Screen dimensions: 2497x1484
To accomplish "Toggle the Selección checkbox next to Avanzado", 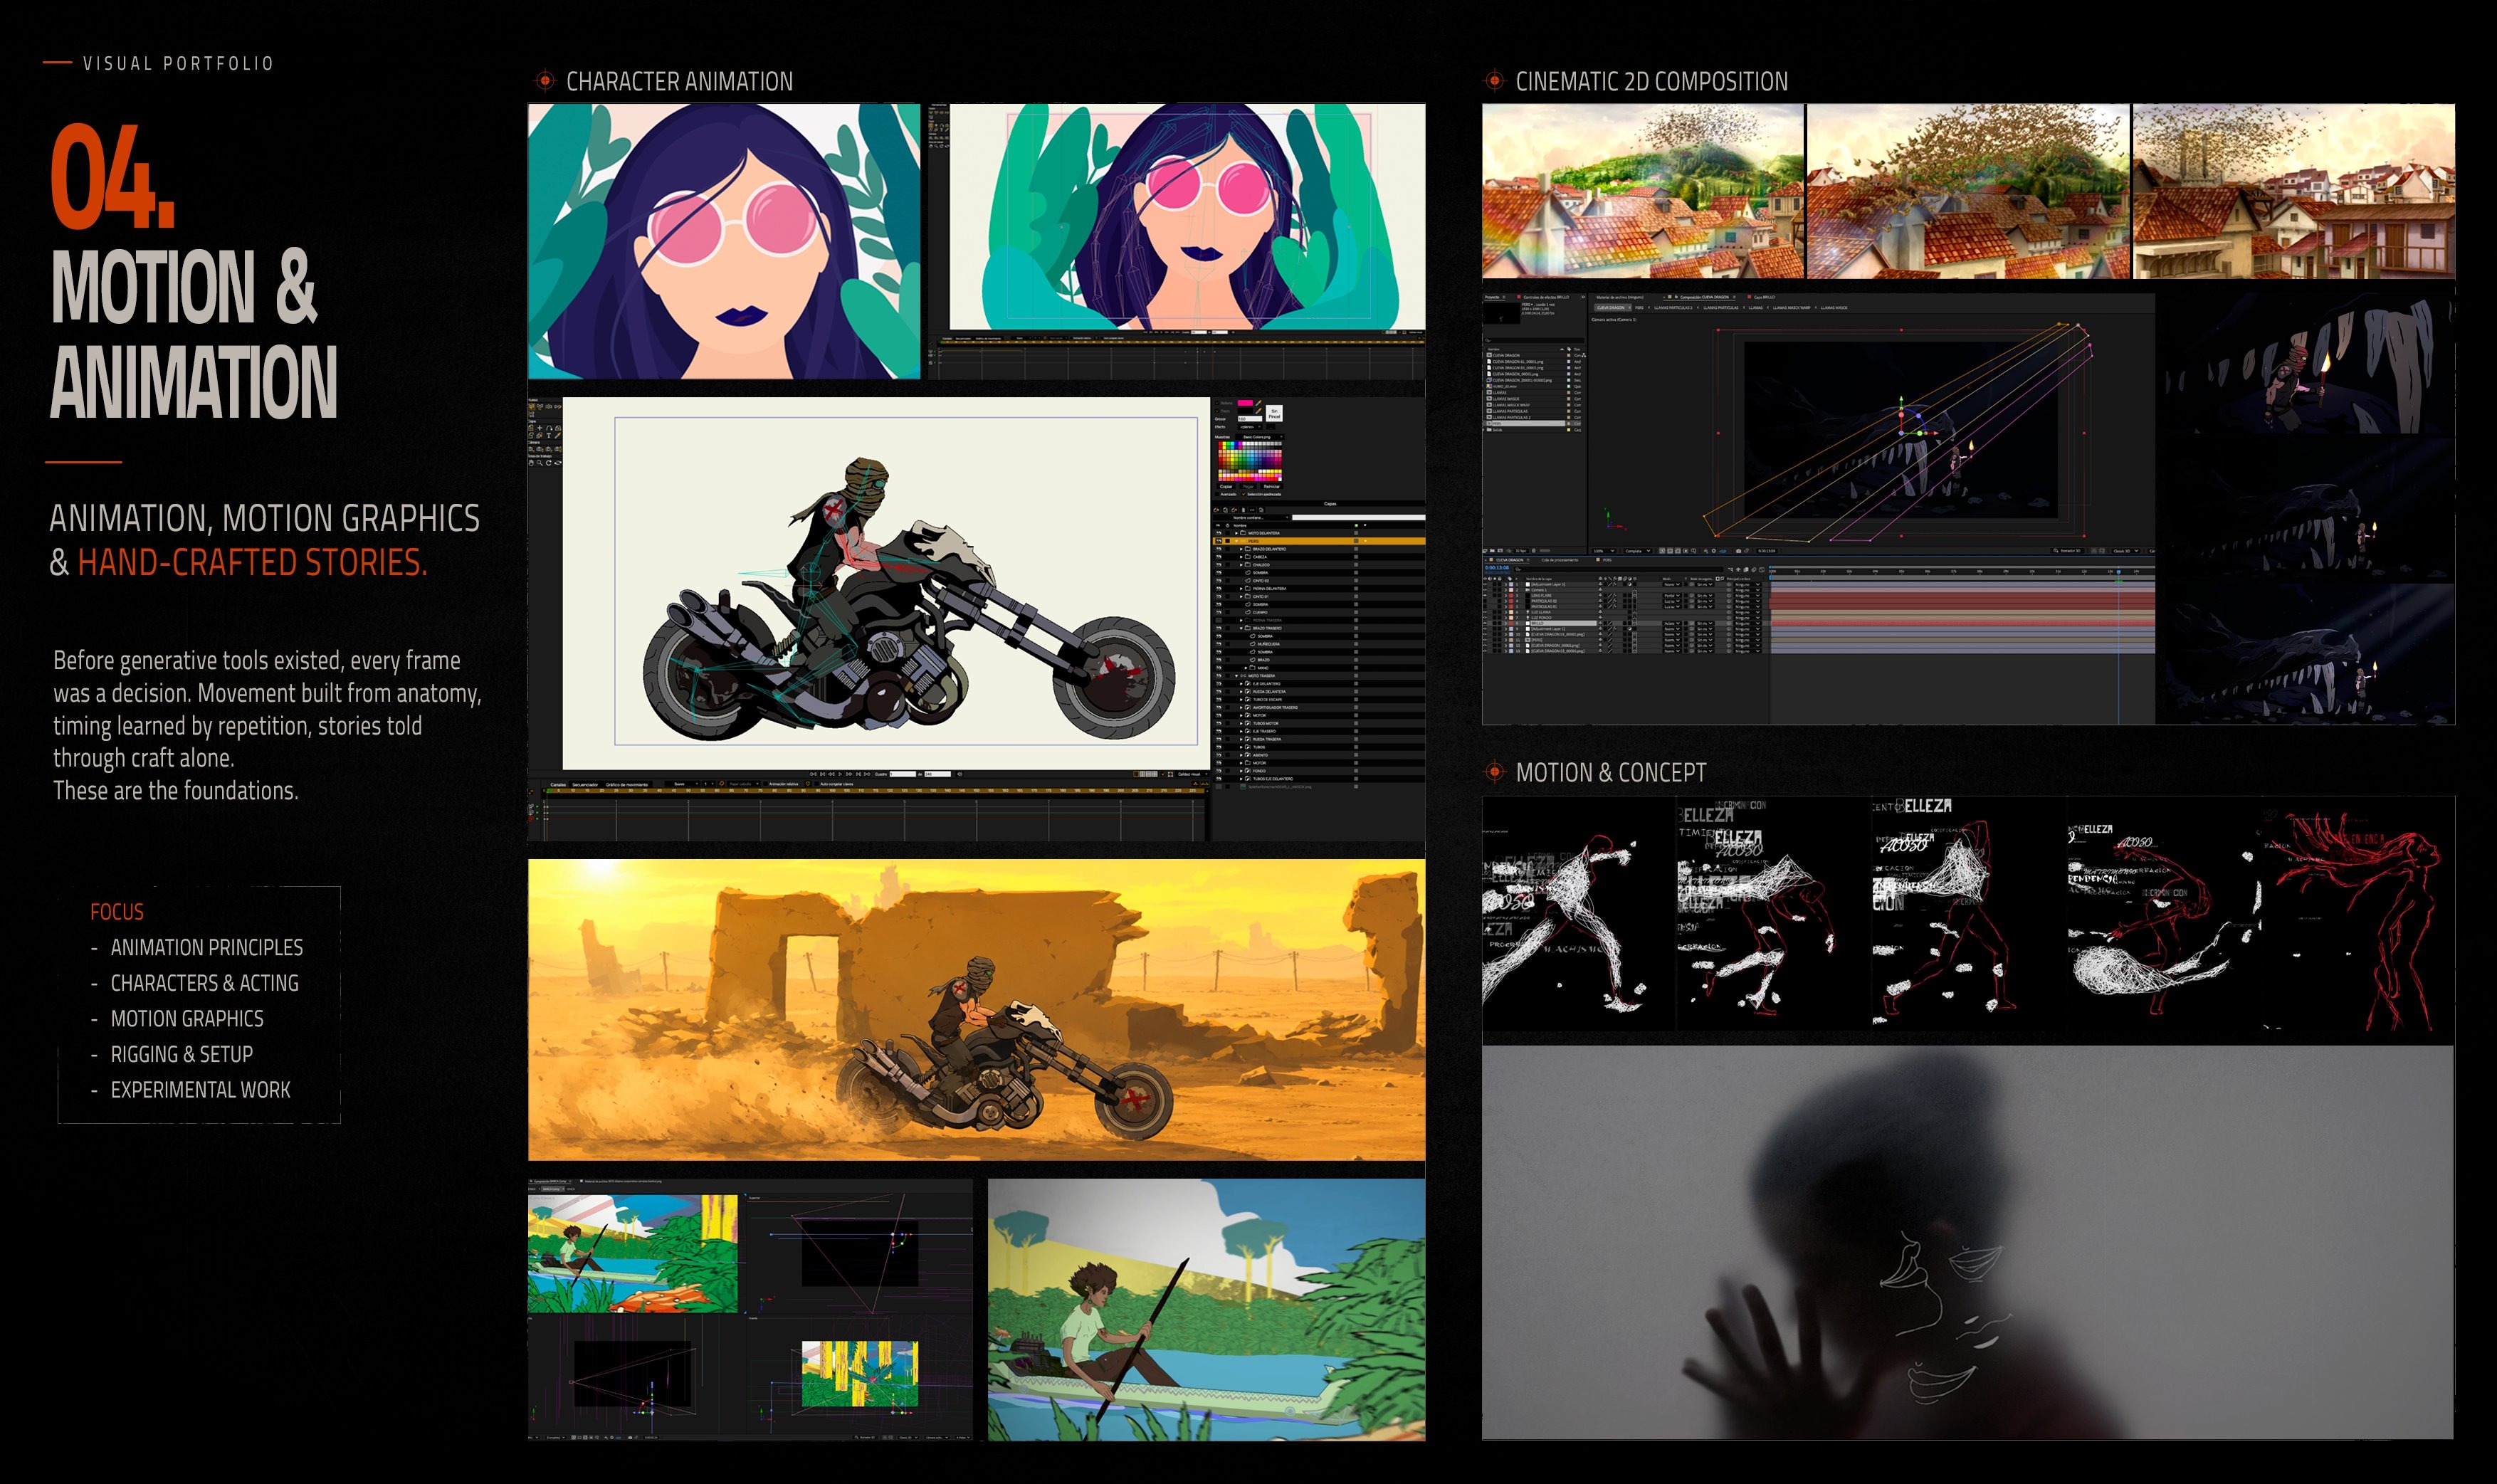I will 1244,494.
